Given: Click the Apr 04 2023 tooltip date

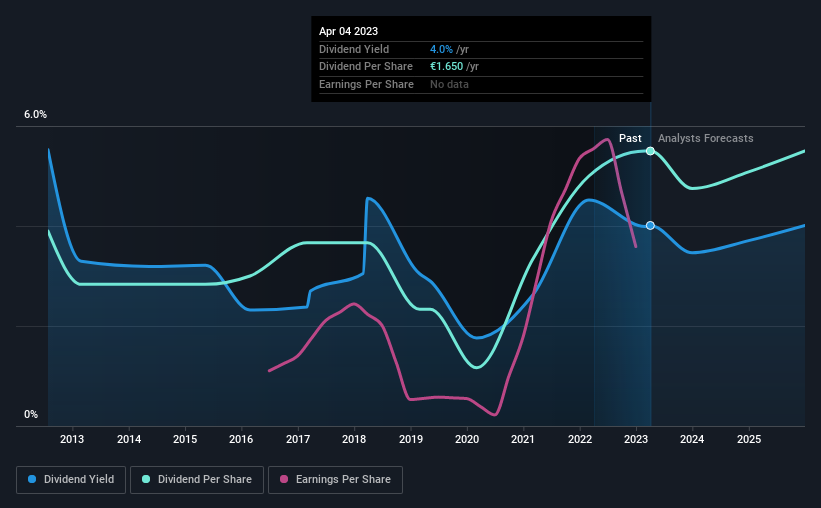Looking at the screenshot, I should 348,31.
